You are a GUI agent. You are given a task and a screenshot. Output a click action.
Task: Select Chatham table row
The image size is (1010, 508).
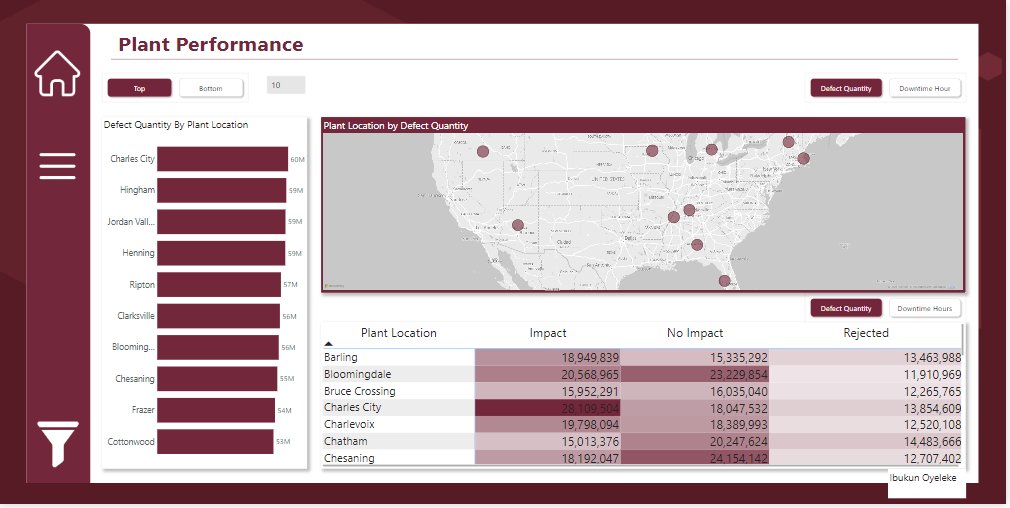pos(346,441)
